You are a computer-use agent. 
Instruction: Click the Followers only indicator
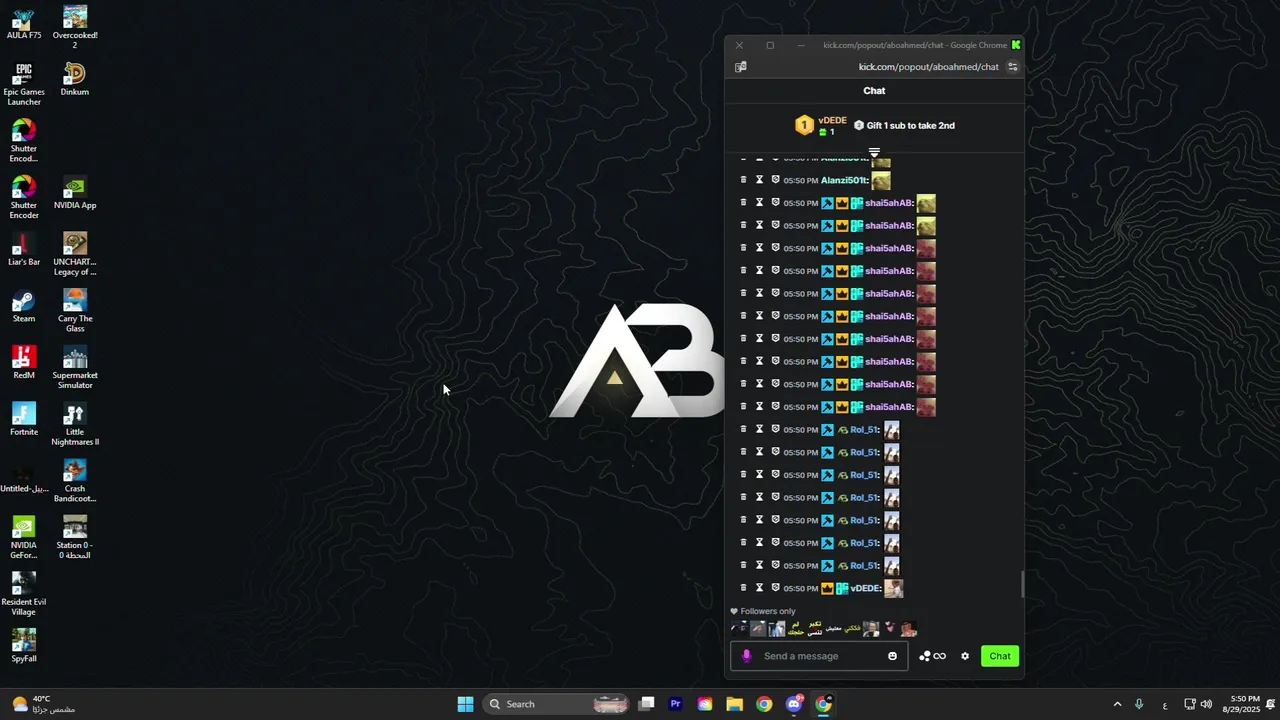point(763,611)
